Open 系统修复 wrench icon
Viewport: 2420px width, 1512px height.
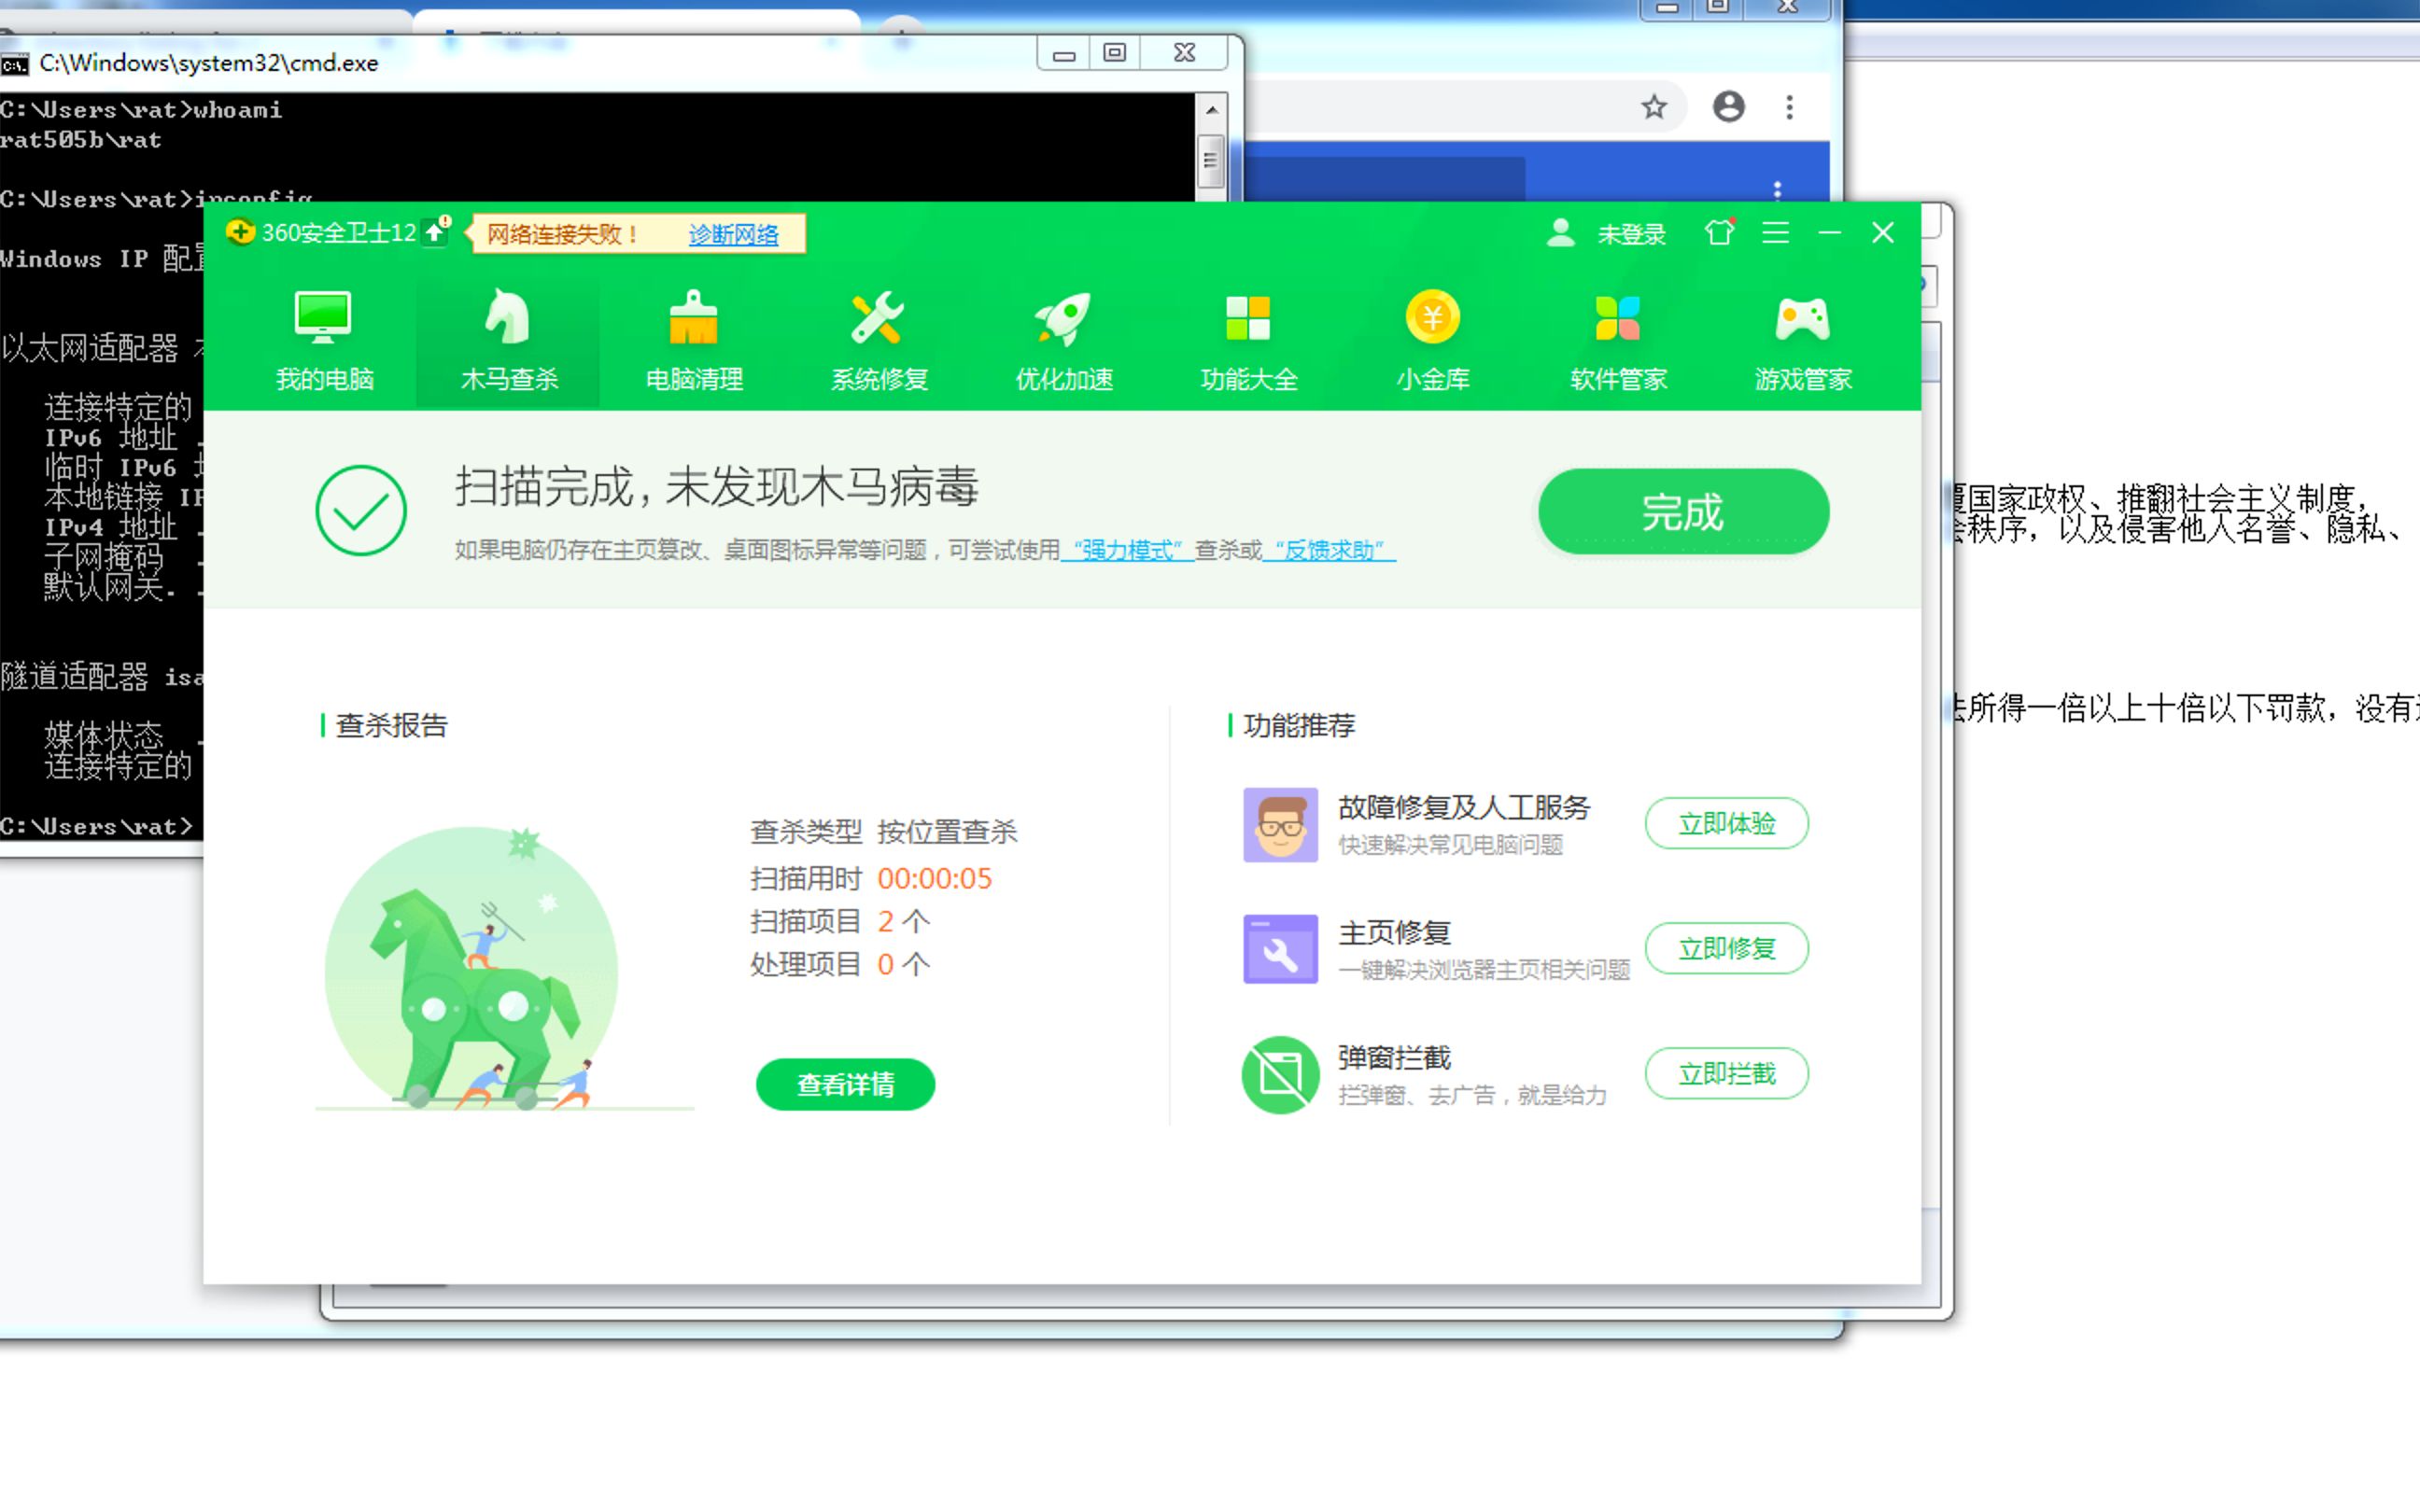pos(877,318)
